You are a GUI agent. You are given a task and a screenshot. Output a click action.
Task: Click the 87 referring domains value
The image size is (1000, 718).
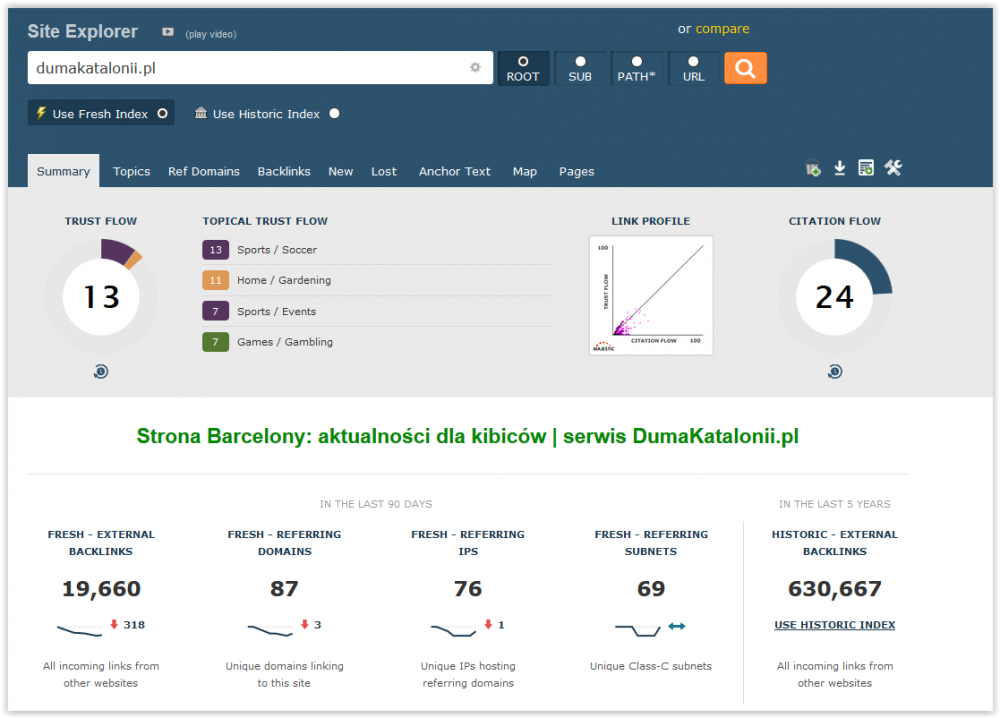(284, 589)
